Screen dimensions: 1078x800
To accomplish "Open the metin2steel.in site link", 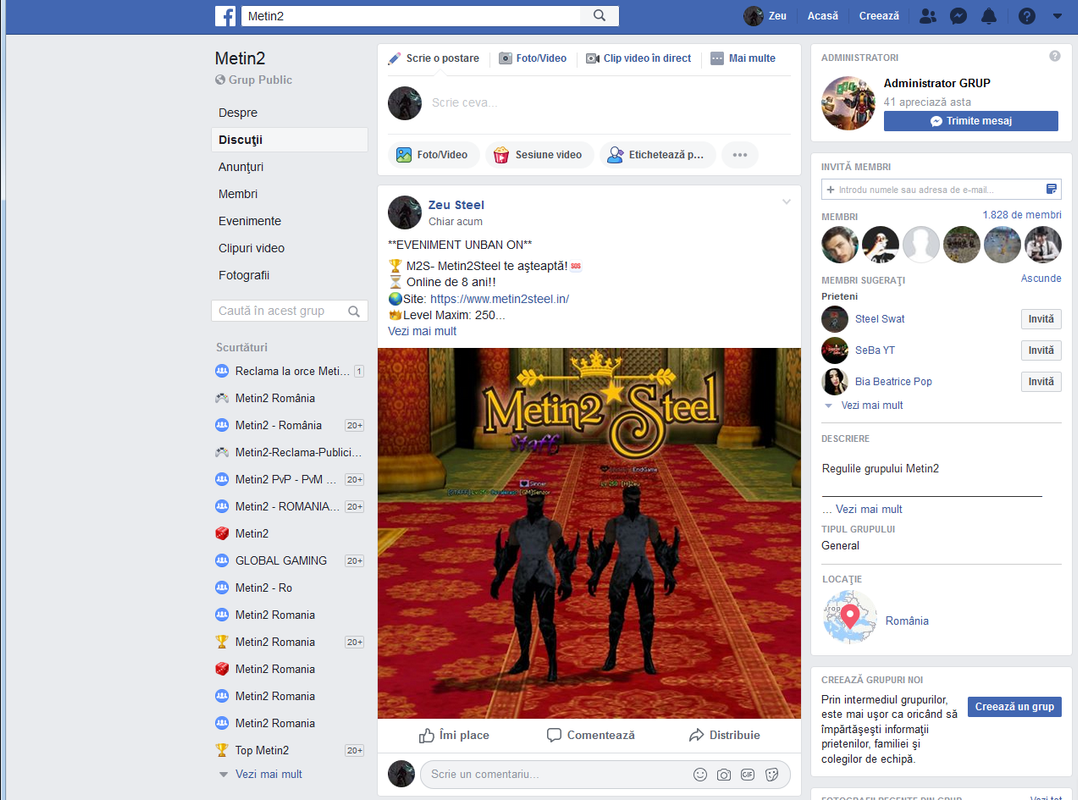I will [x=499, y=299].
